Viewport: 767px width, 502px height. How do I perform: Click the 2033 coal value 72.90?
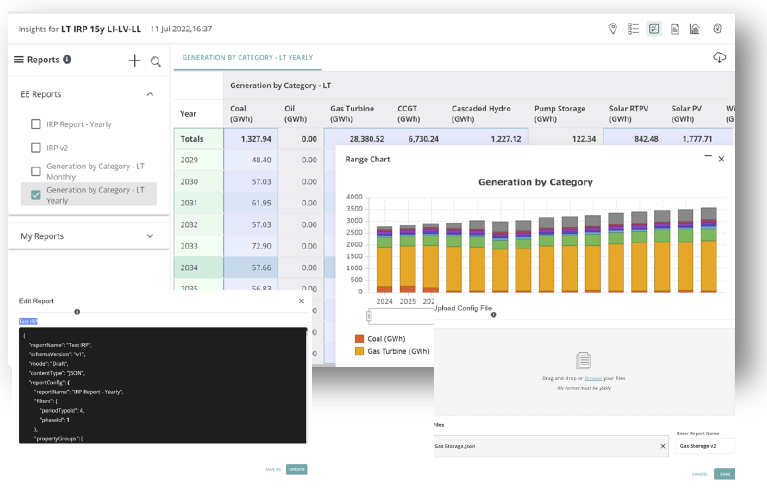point(261,246)
